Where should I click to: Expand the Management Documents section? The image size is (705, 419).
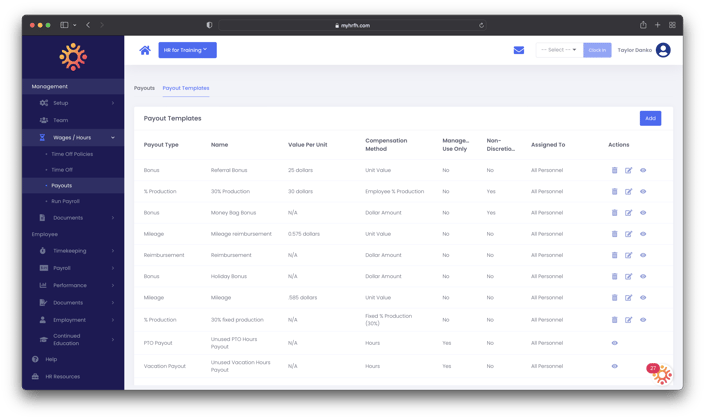[x=73, y=218]
